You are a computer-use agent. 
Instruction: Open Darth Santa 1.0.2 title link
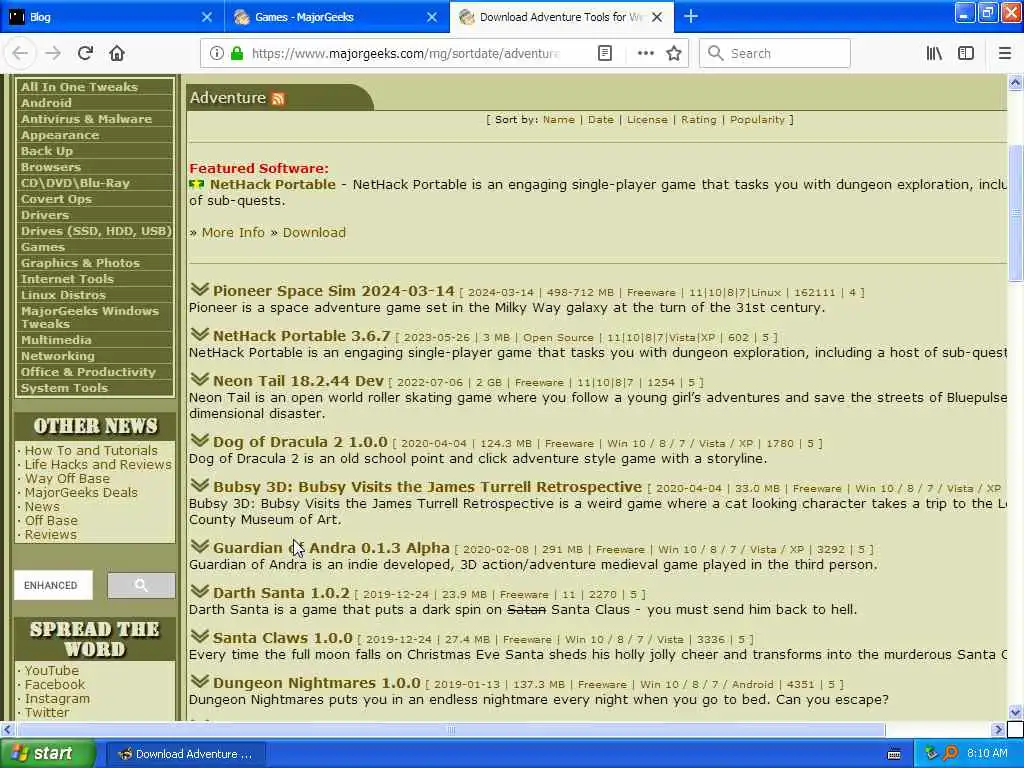281,592
